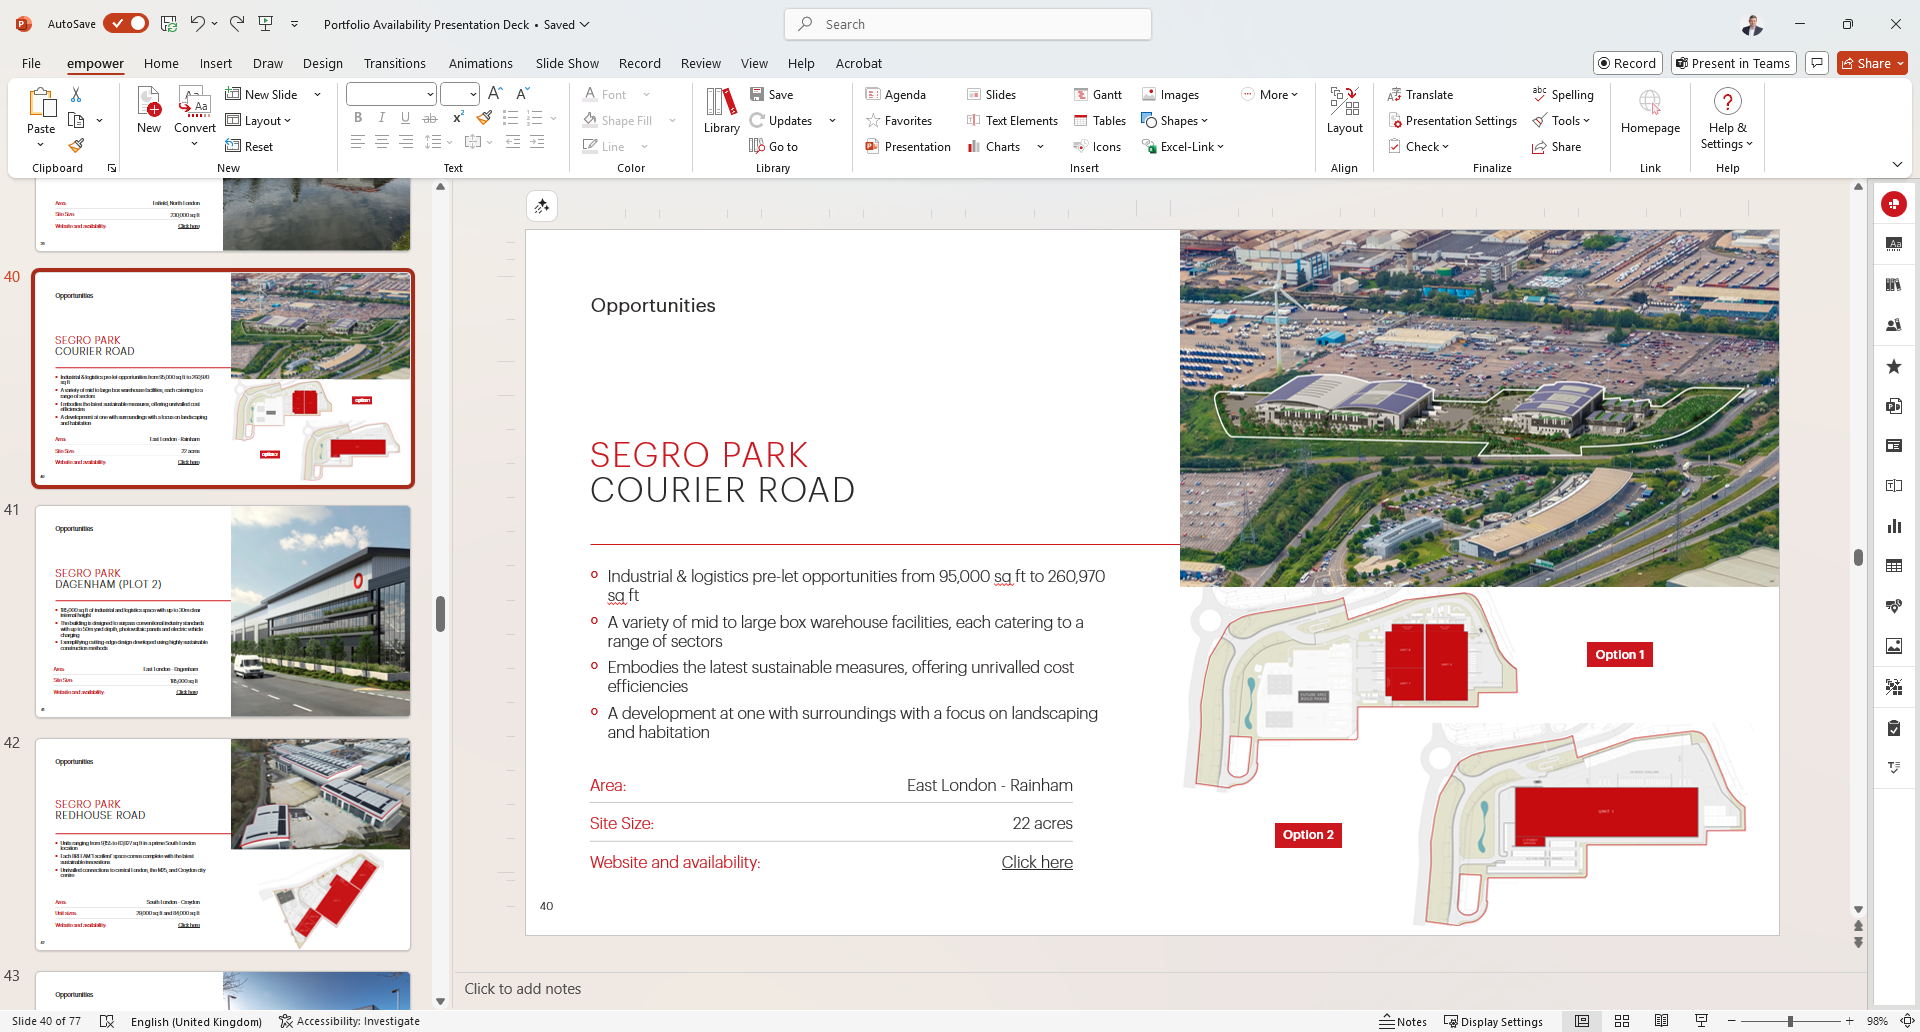Toggle the AutoSave switch off
The height and width of the screenshot is (1032, 1920).
tap(126, 24)
